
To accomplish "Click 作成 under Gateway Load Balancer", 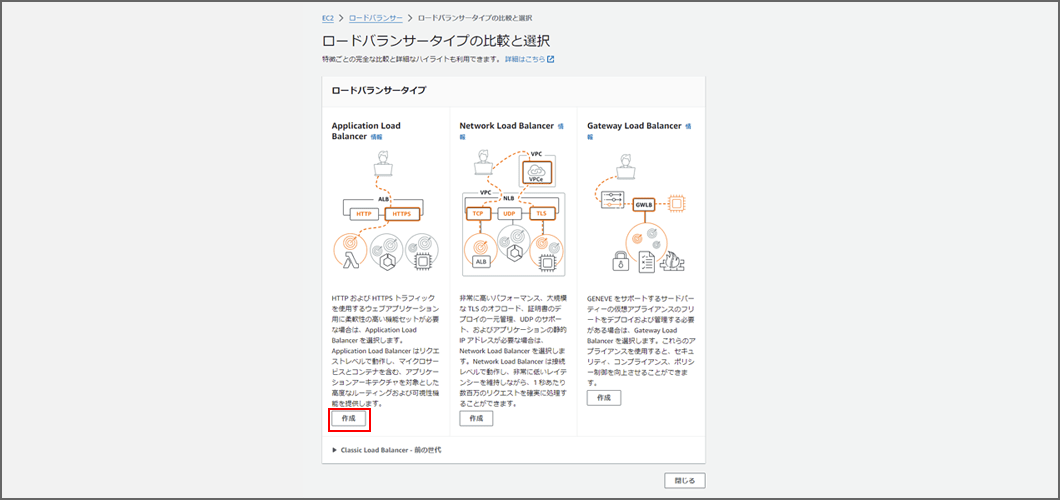I will 604,398.
